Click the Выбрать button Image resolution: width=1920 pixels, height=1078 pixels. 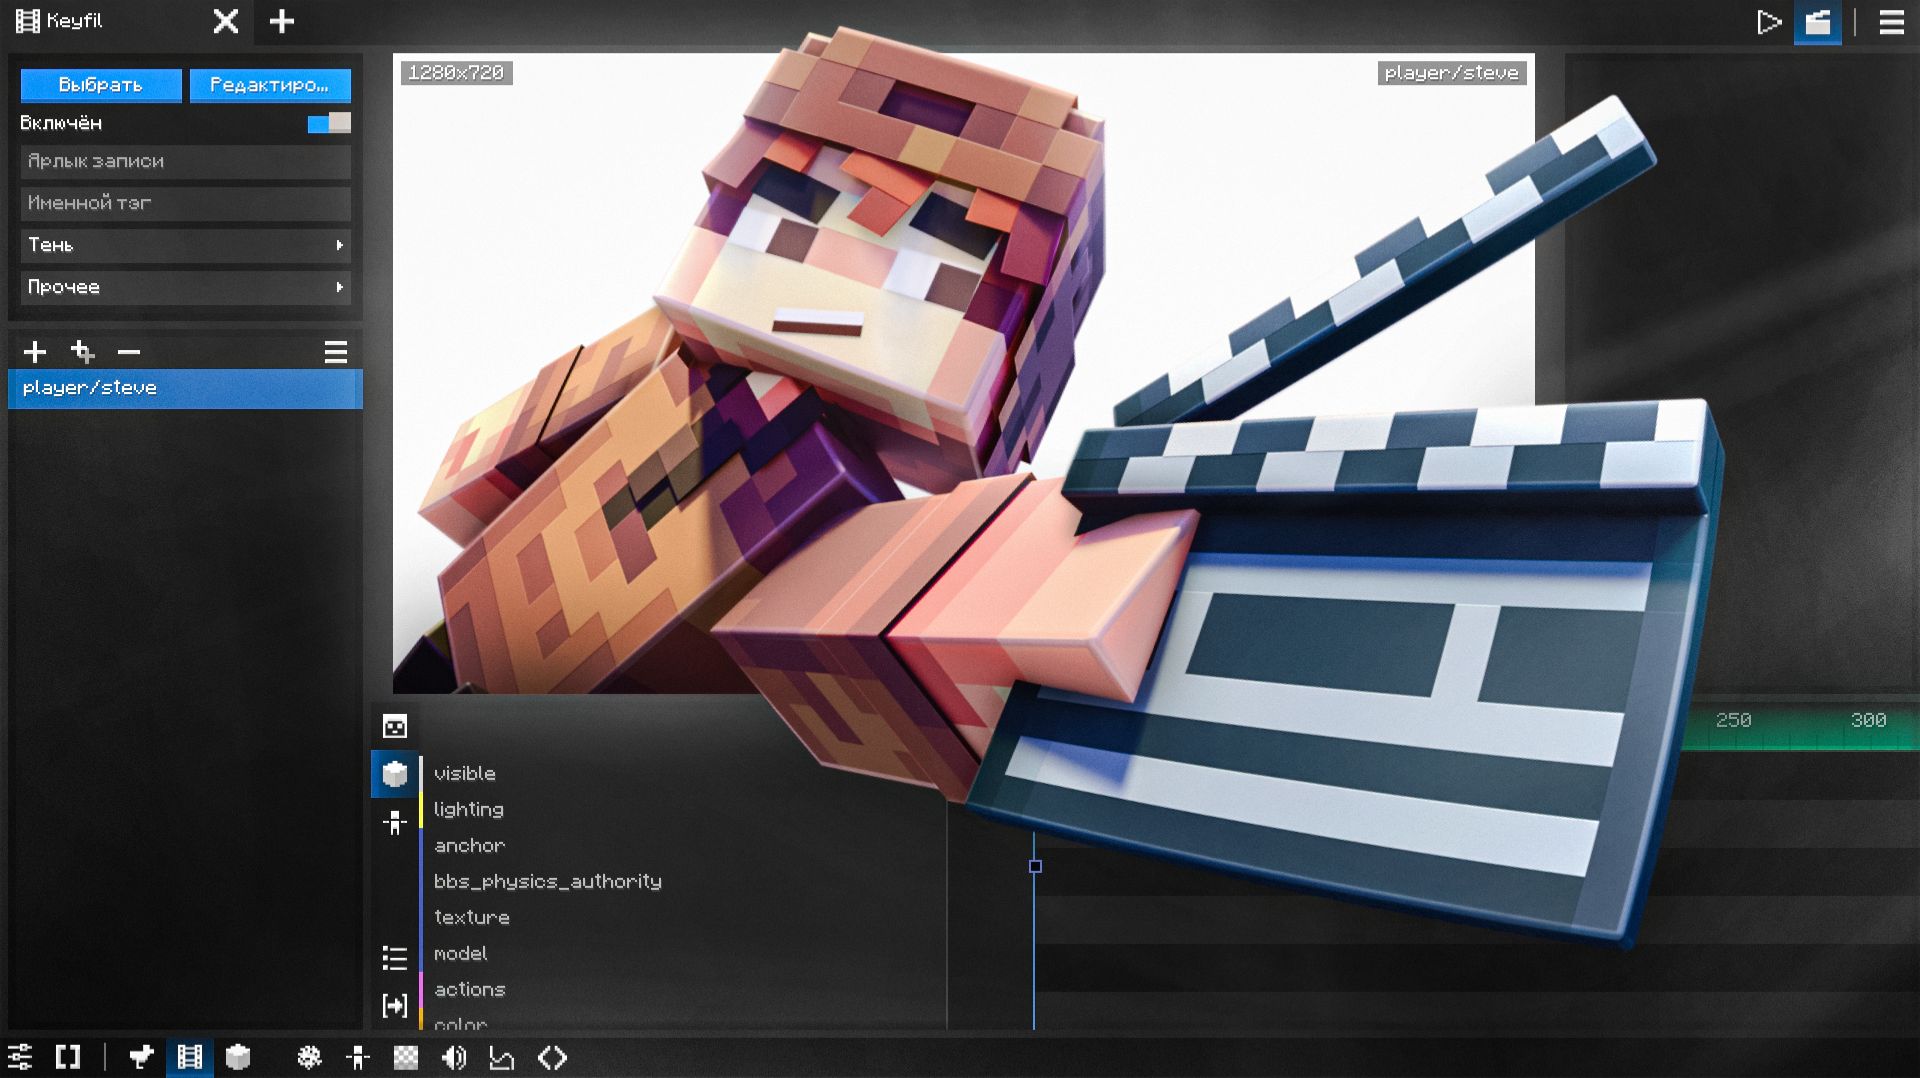[x=101, y=85]
